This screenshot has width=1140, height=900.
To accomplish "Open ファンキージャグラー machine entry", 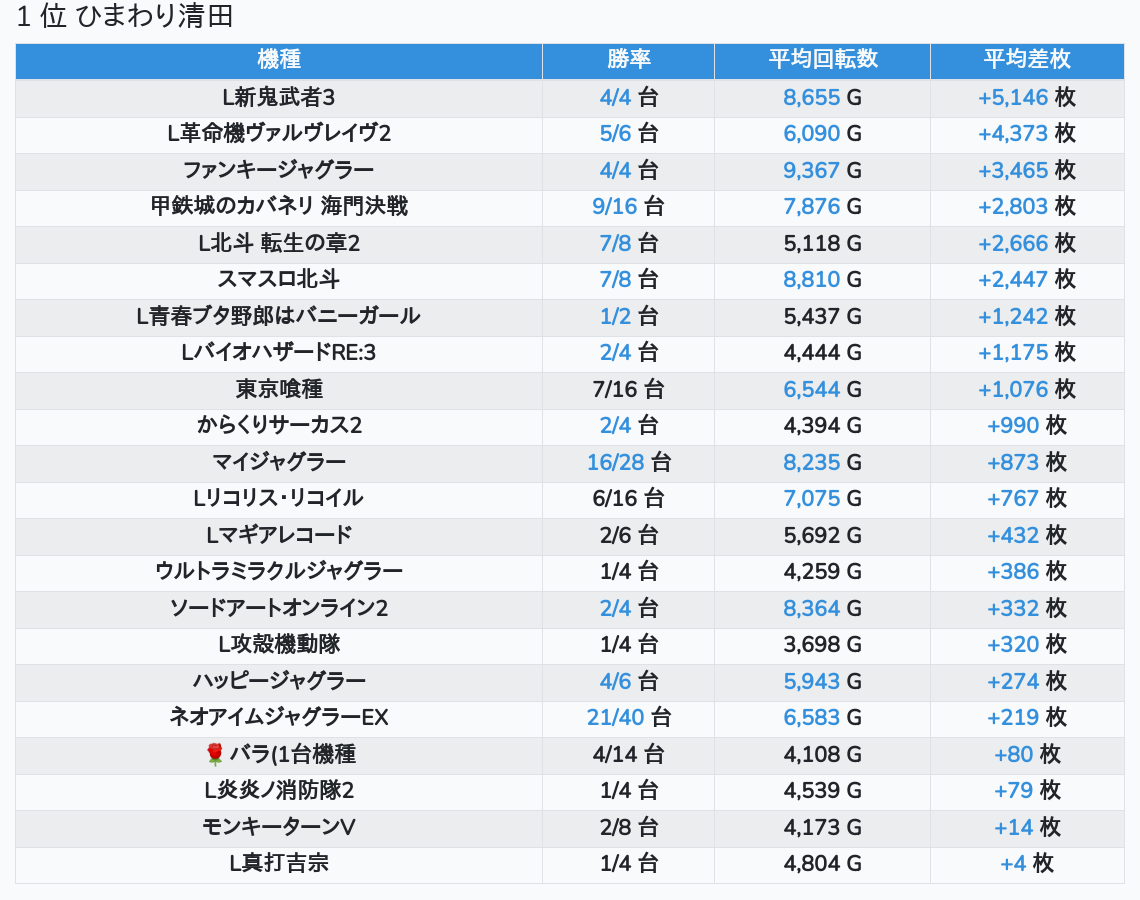I will tap(278, 170).
